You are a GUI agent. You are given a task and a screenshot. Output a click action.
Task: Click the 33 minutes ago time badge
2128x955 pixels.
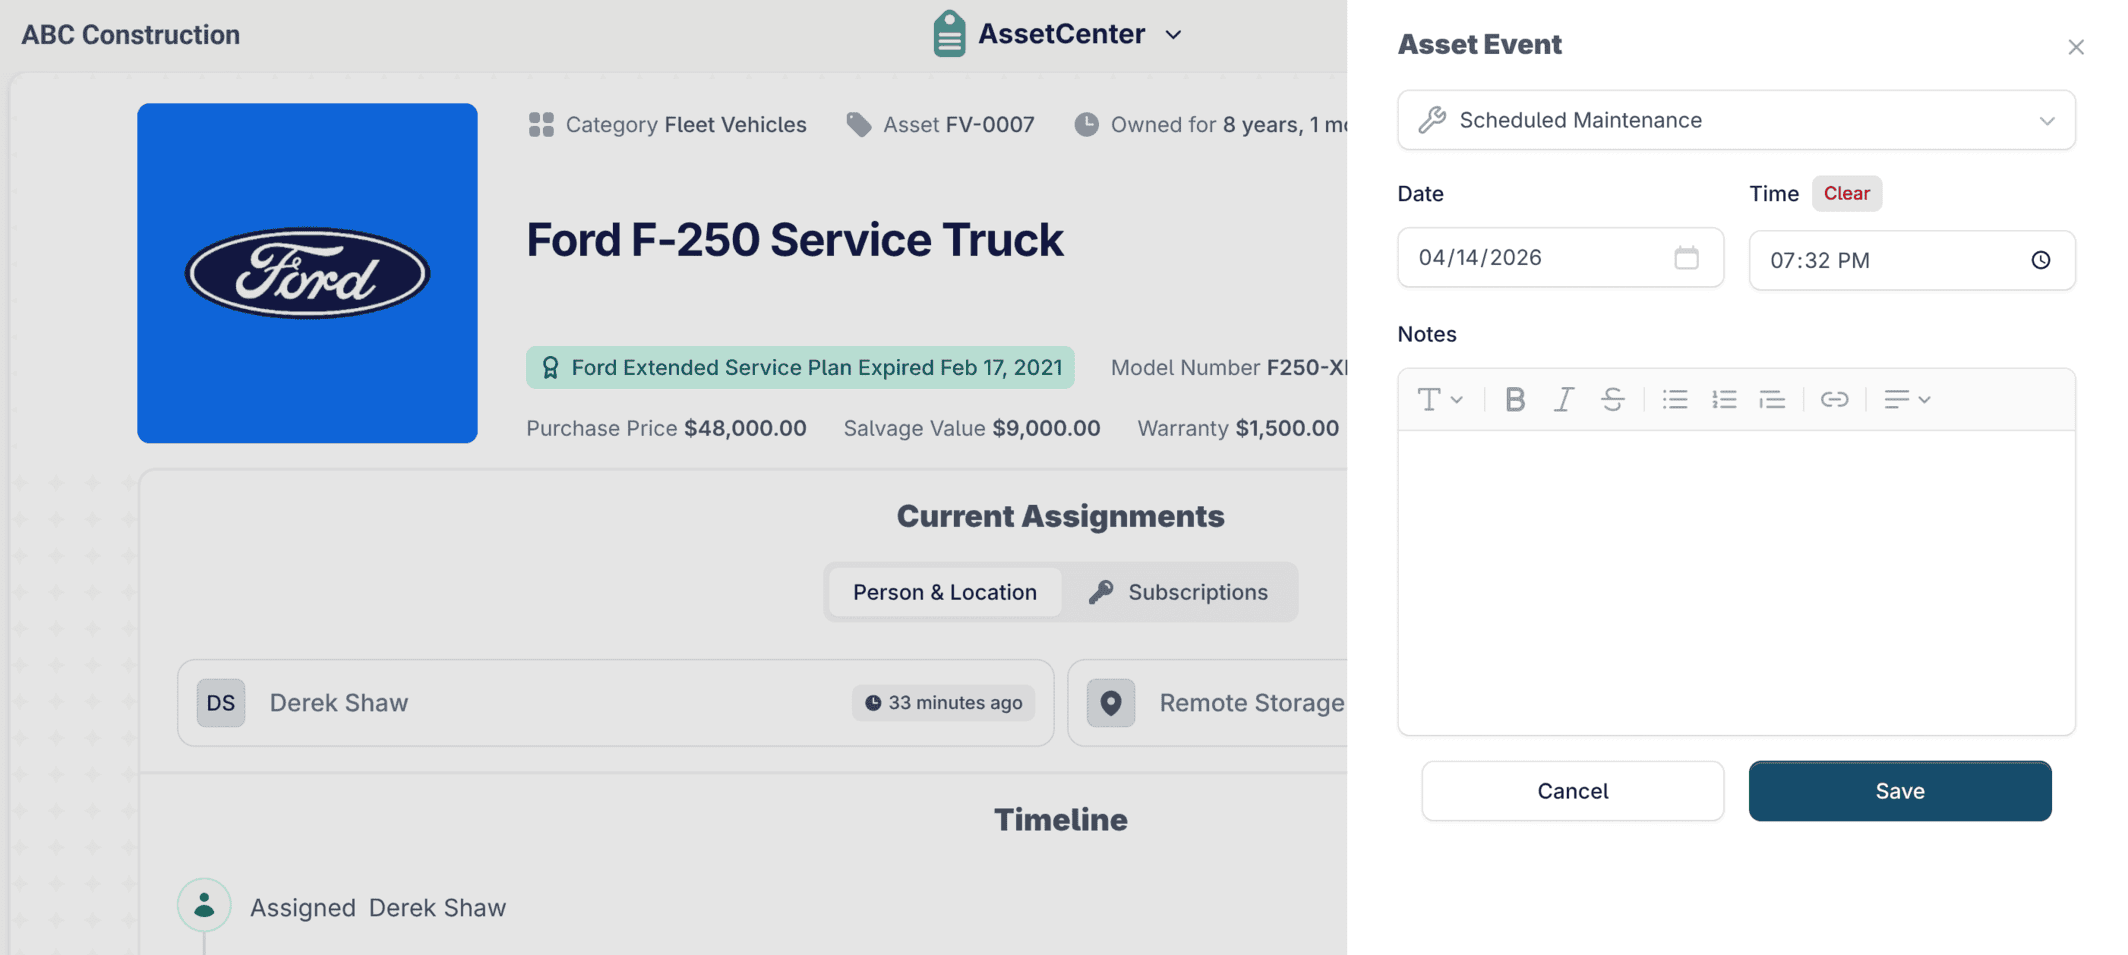[x=944, y=703]
